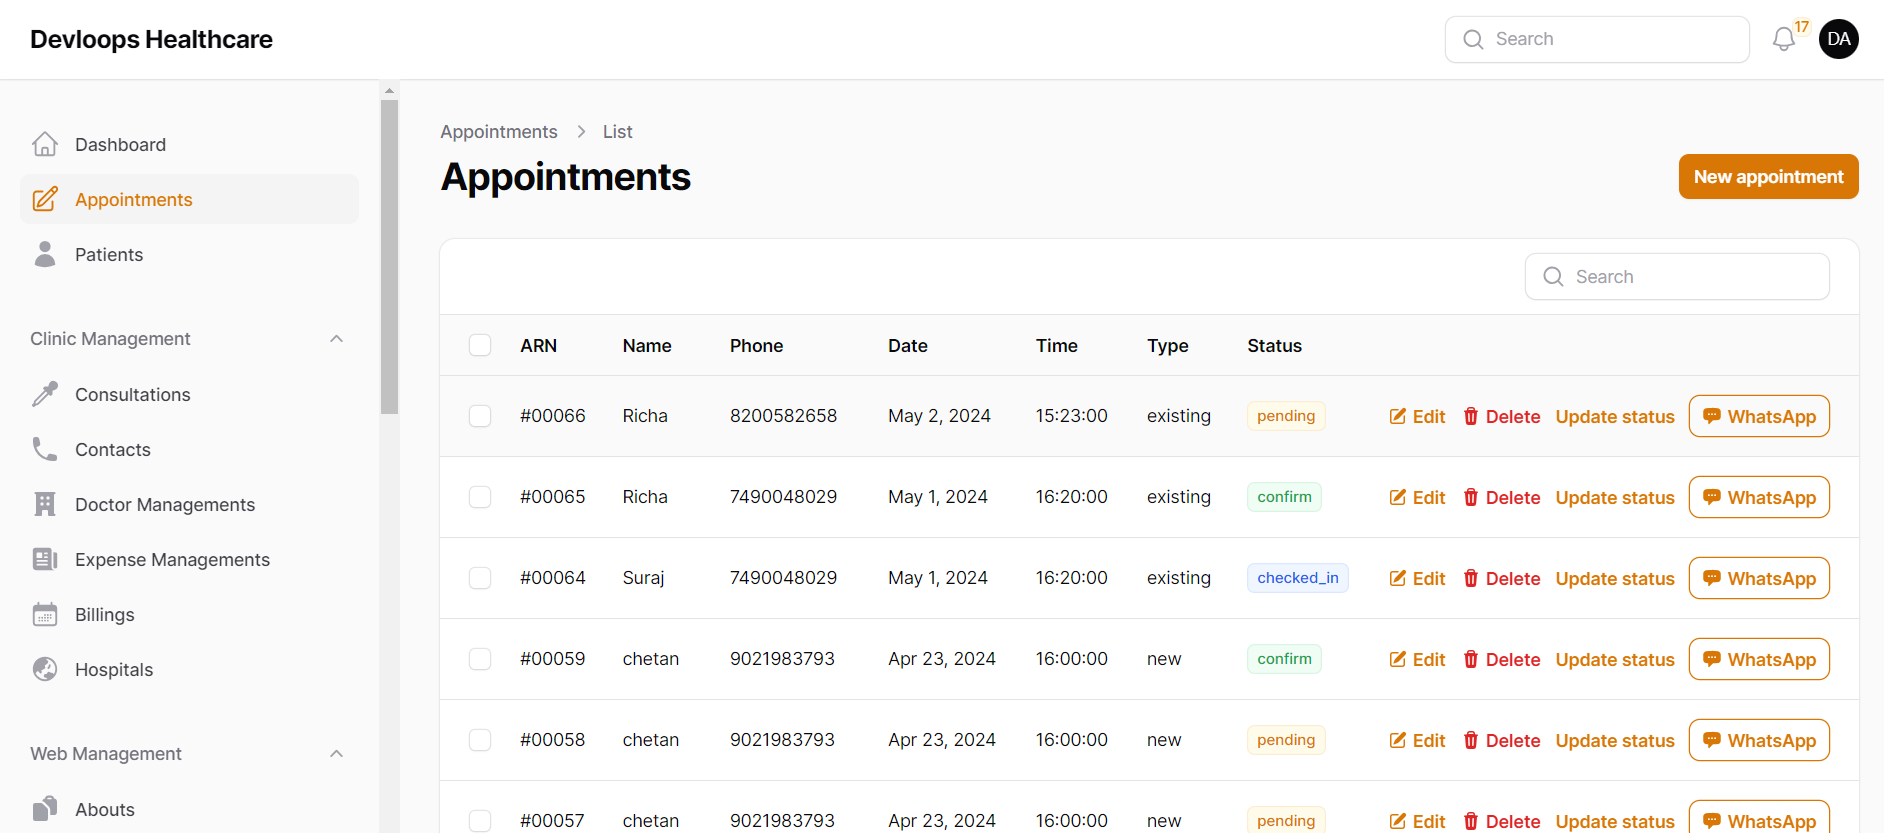Open Doctor Managements in the sidebar
Image resolution: width=1884 pixels, height=833 pixels.
pos(165,505)
